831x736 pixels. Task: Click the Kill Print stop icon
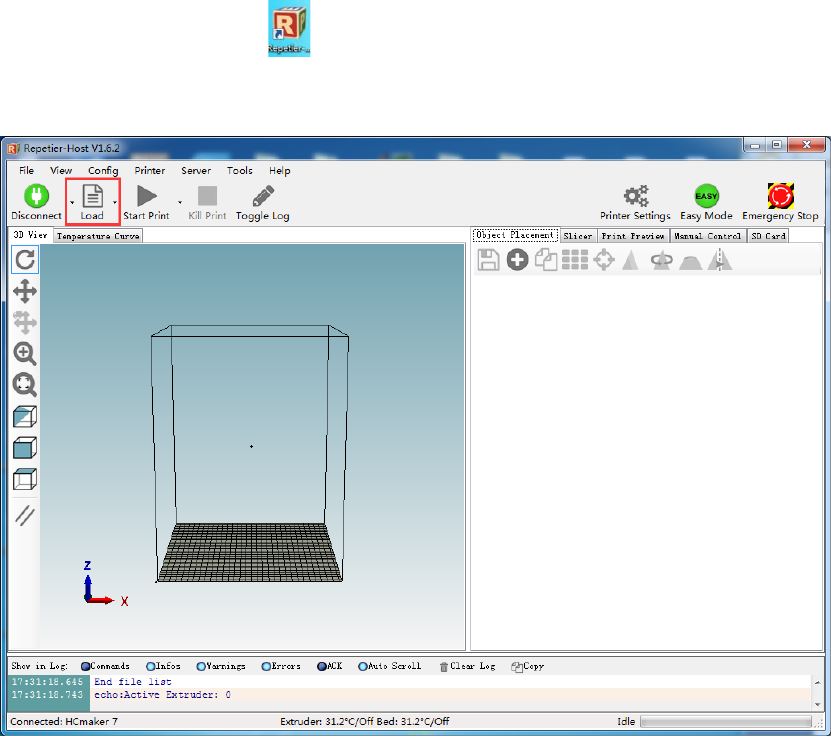coord(207,196)
